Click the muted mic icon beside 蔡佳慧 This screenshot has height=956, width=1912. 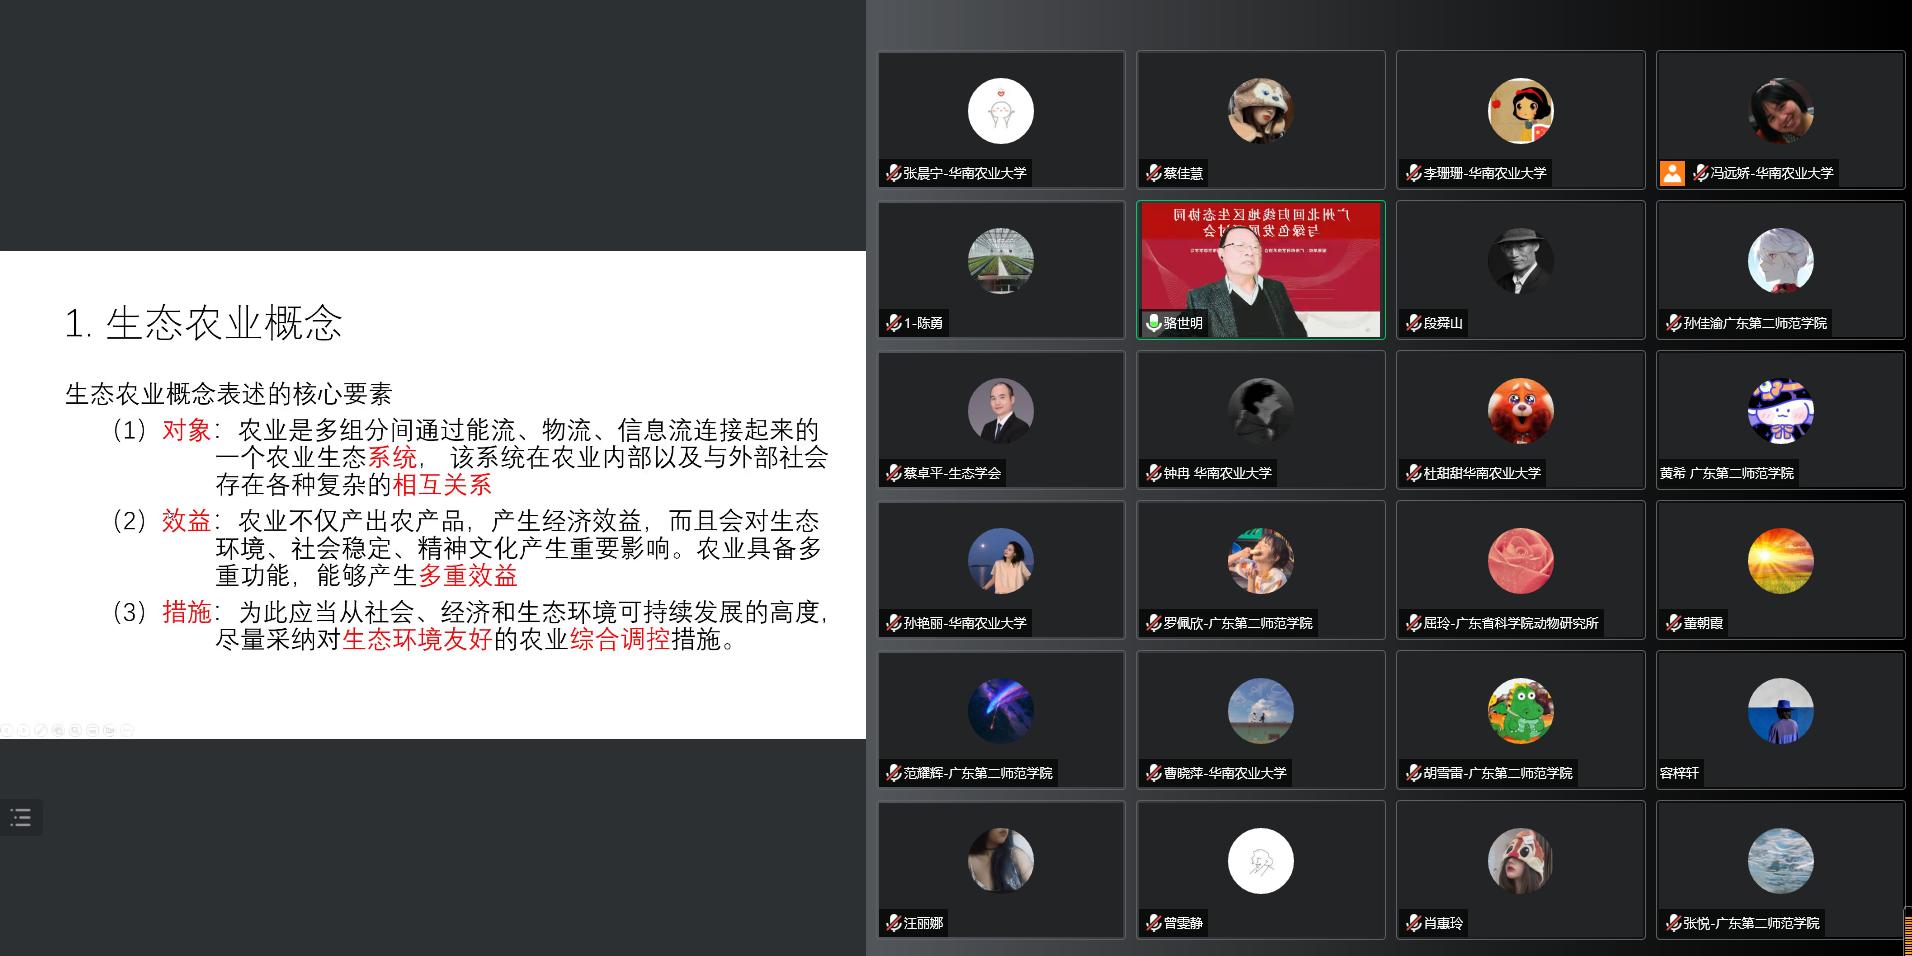click(x=1153, y=173)
